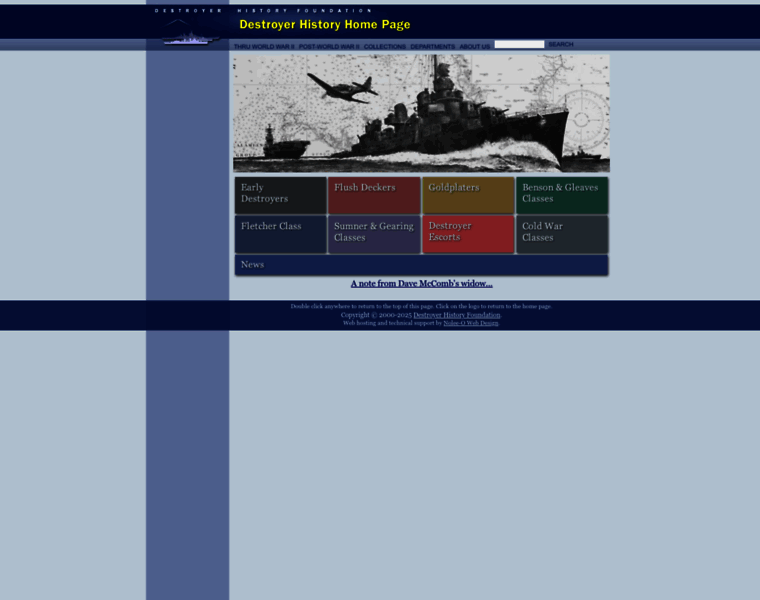Open the note from Dave McComb's widow

point(422,284)
